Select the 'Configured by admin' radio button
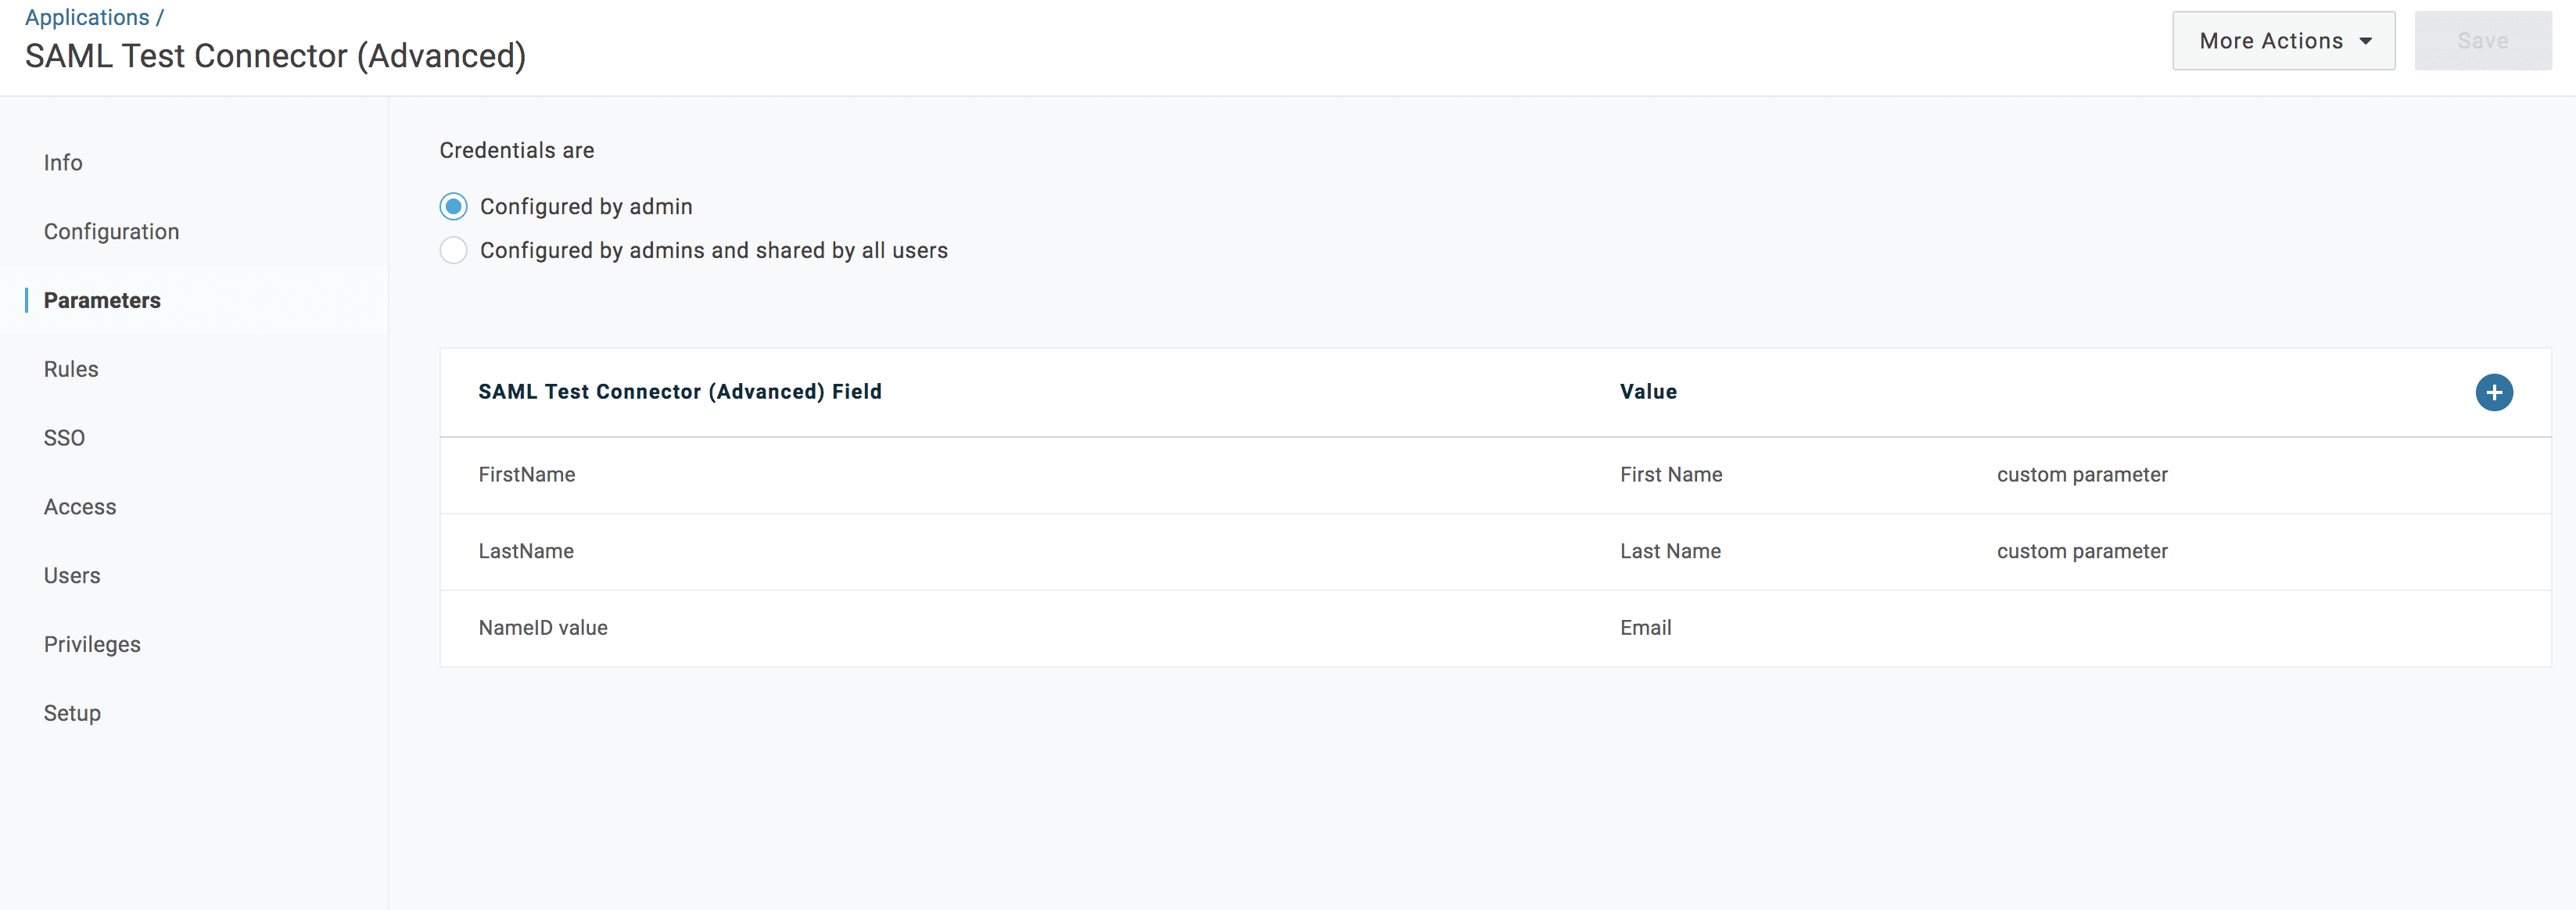This screenshot has height=910, width=2576. pos(454,207)
